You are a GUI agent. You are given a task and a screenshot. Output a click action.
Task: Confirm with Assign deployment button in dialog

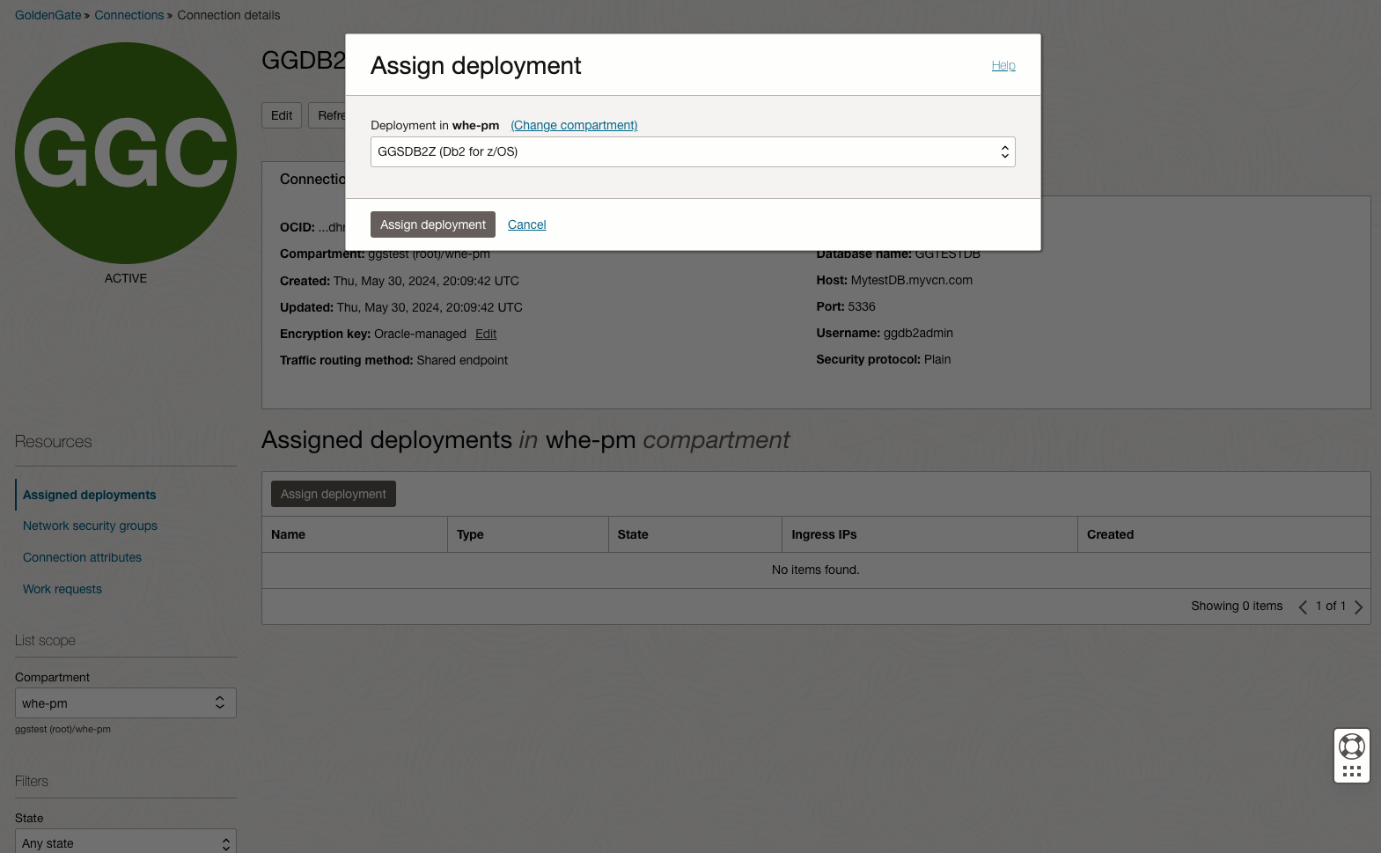point(433,224)
